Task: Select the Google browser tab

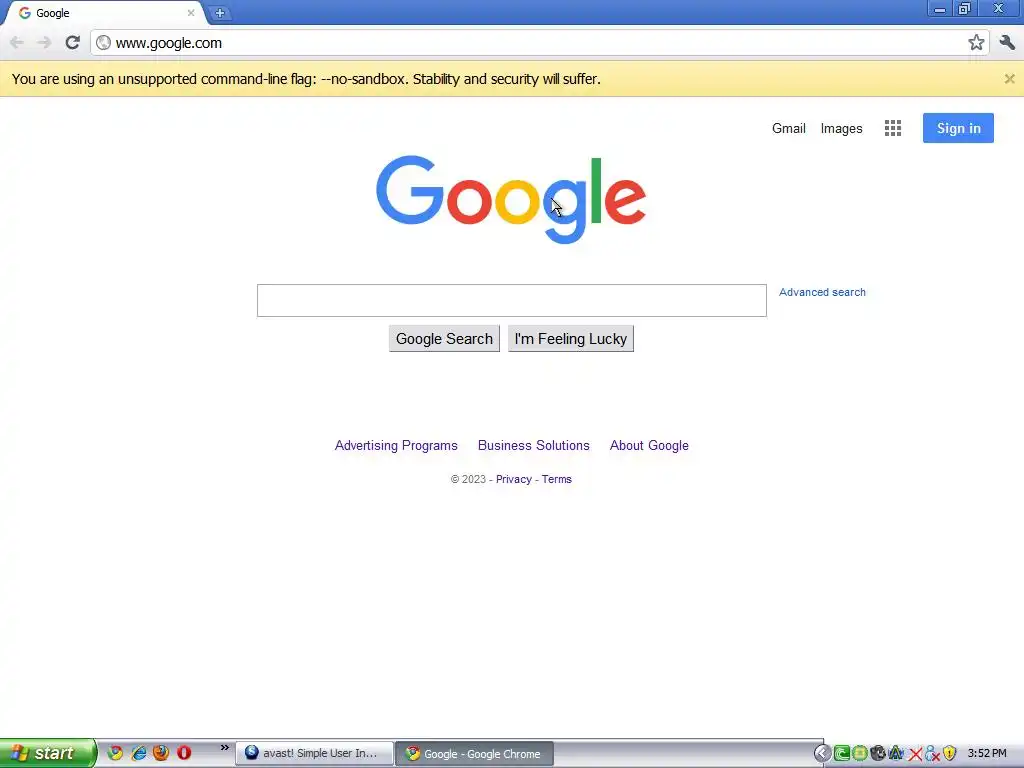Action: click(x=104, y=13)
